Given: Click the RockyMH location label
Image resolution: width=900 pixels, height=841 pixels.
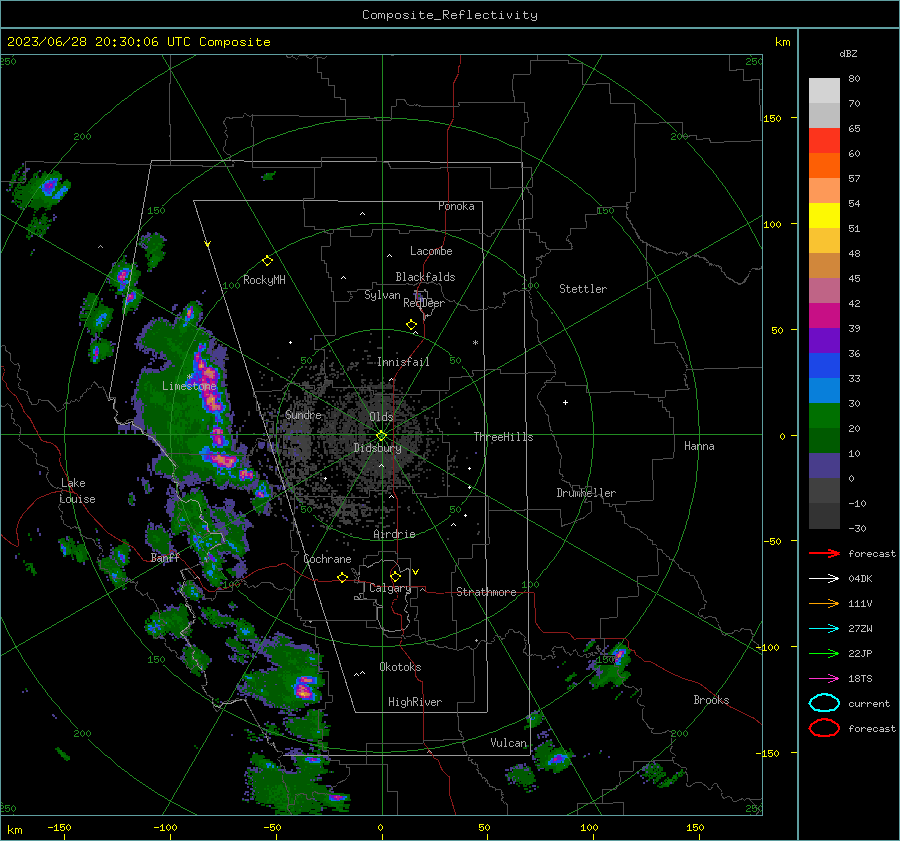Looking at the screenshot, I should [x=264, y=280].
